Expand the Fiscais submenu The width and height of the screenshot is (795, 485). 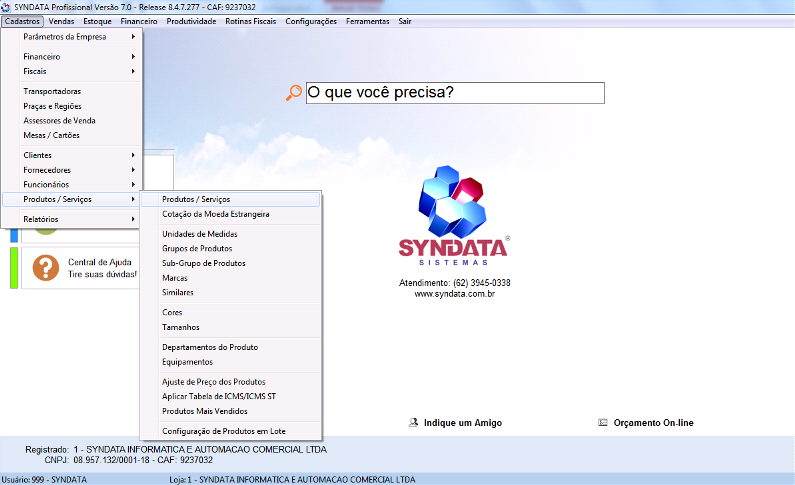(x=72, y=71)
